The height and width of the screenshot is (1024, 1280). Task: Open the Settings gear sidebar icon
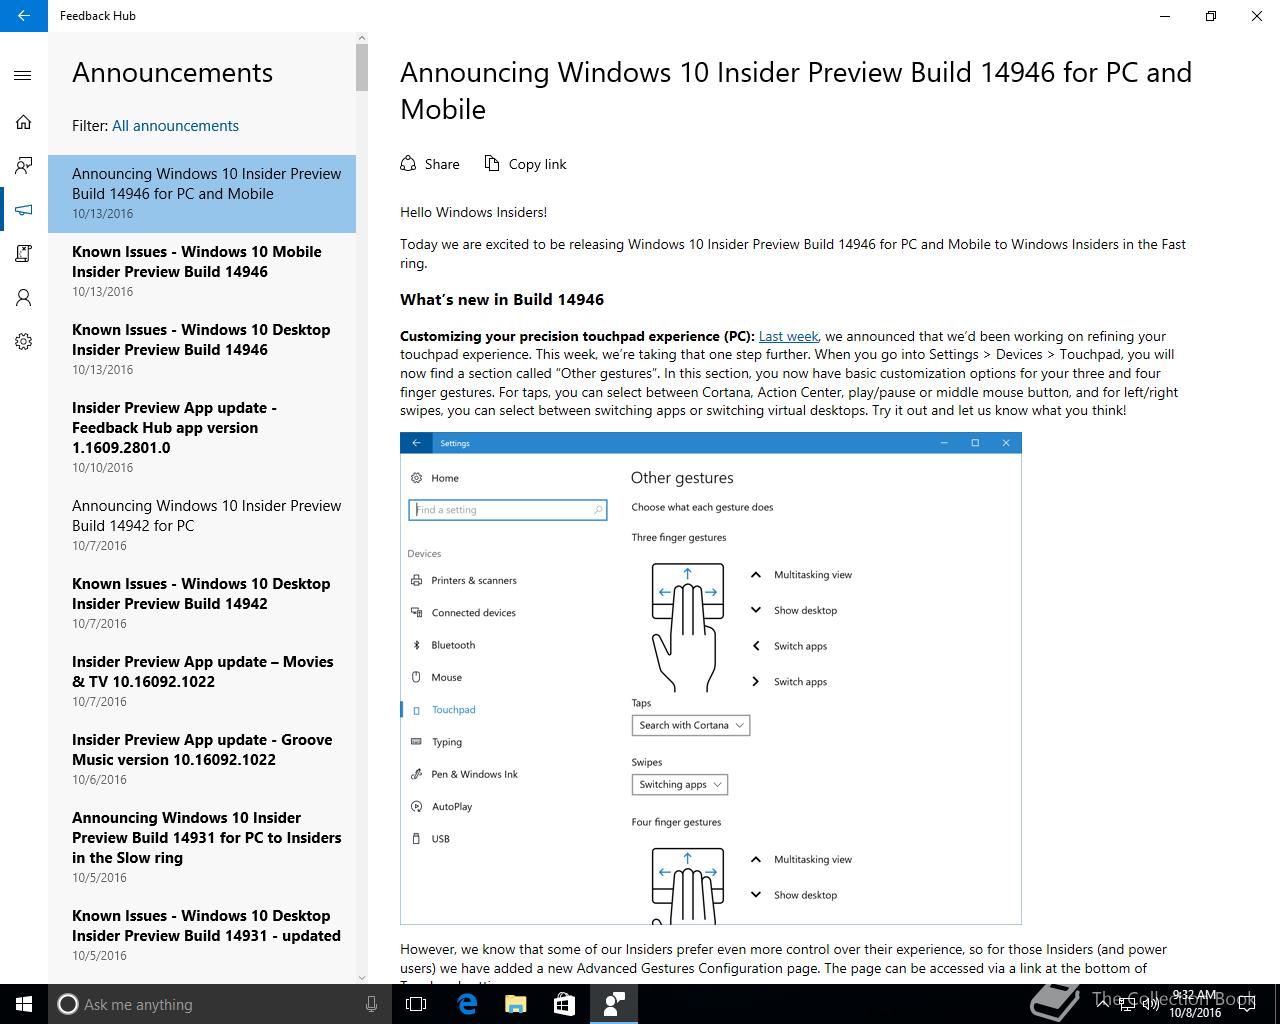coord(23,342)
